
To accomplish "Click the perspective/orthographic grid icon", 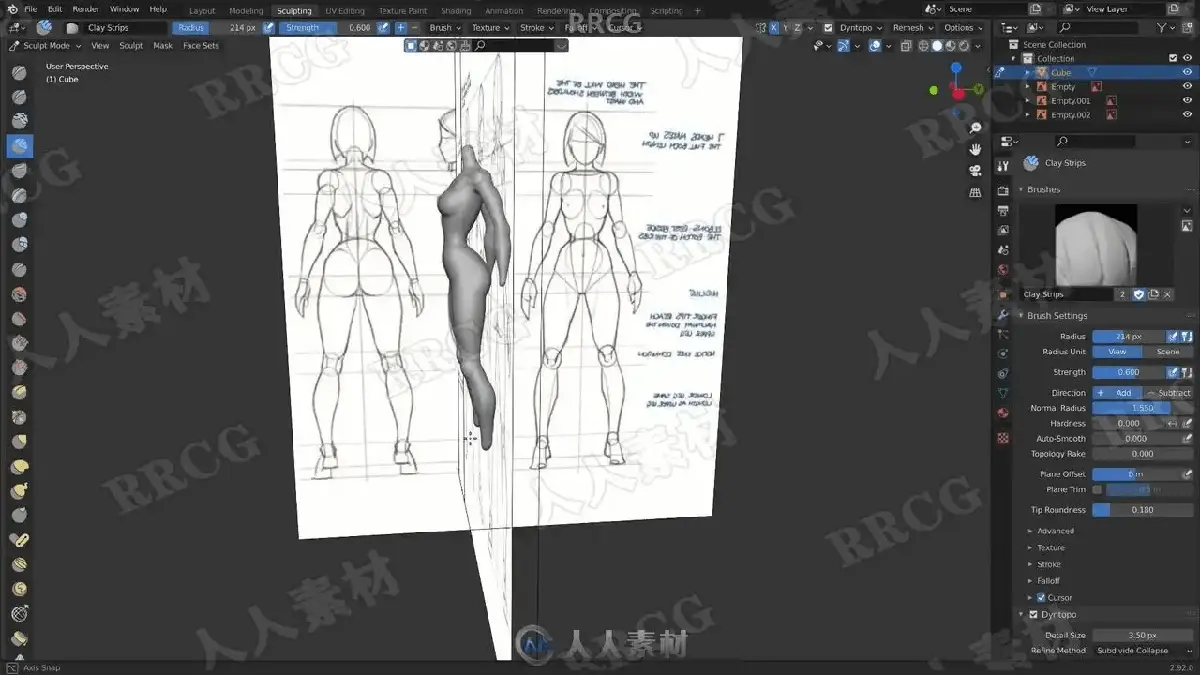I will (x=976, y=190).
